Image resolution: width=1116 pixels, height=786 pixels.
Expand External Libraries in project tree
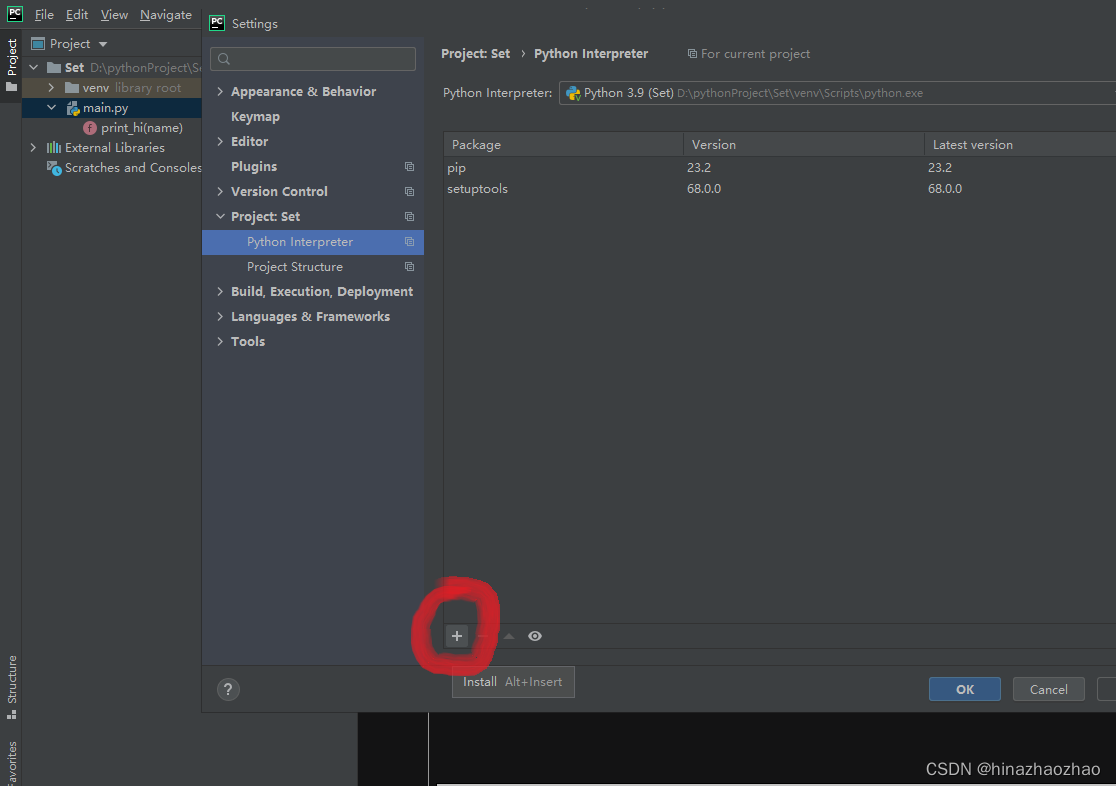coord(33,147)
